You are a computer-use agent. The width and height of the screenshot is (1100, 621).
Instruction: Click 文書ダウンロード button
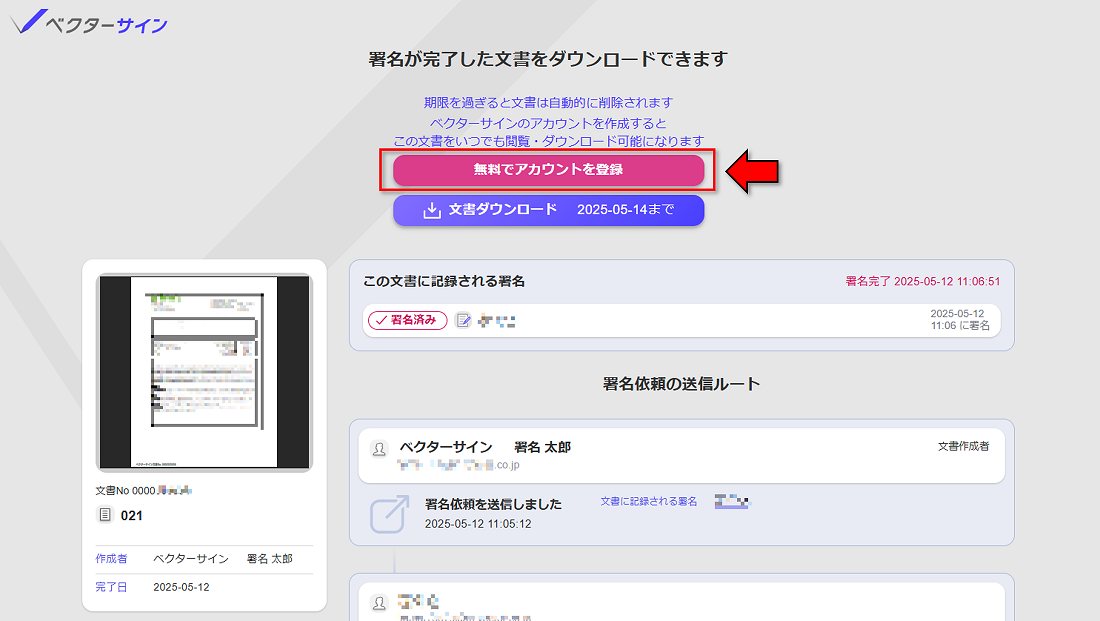coord(548,210)
